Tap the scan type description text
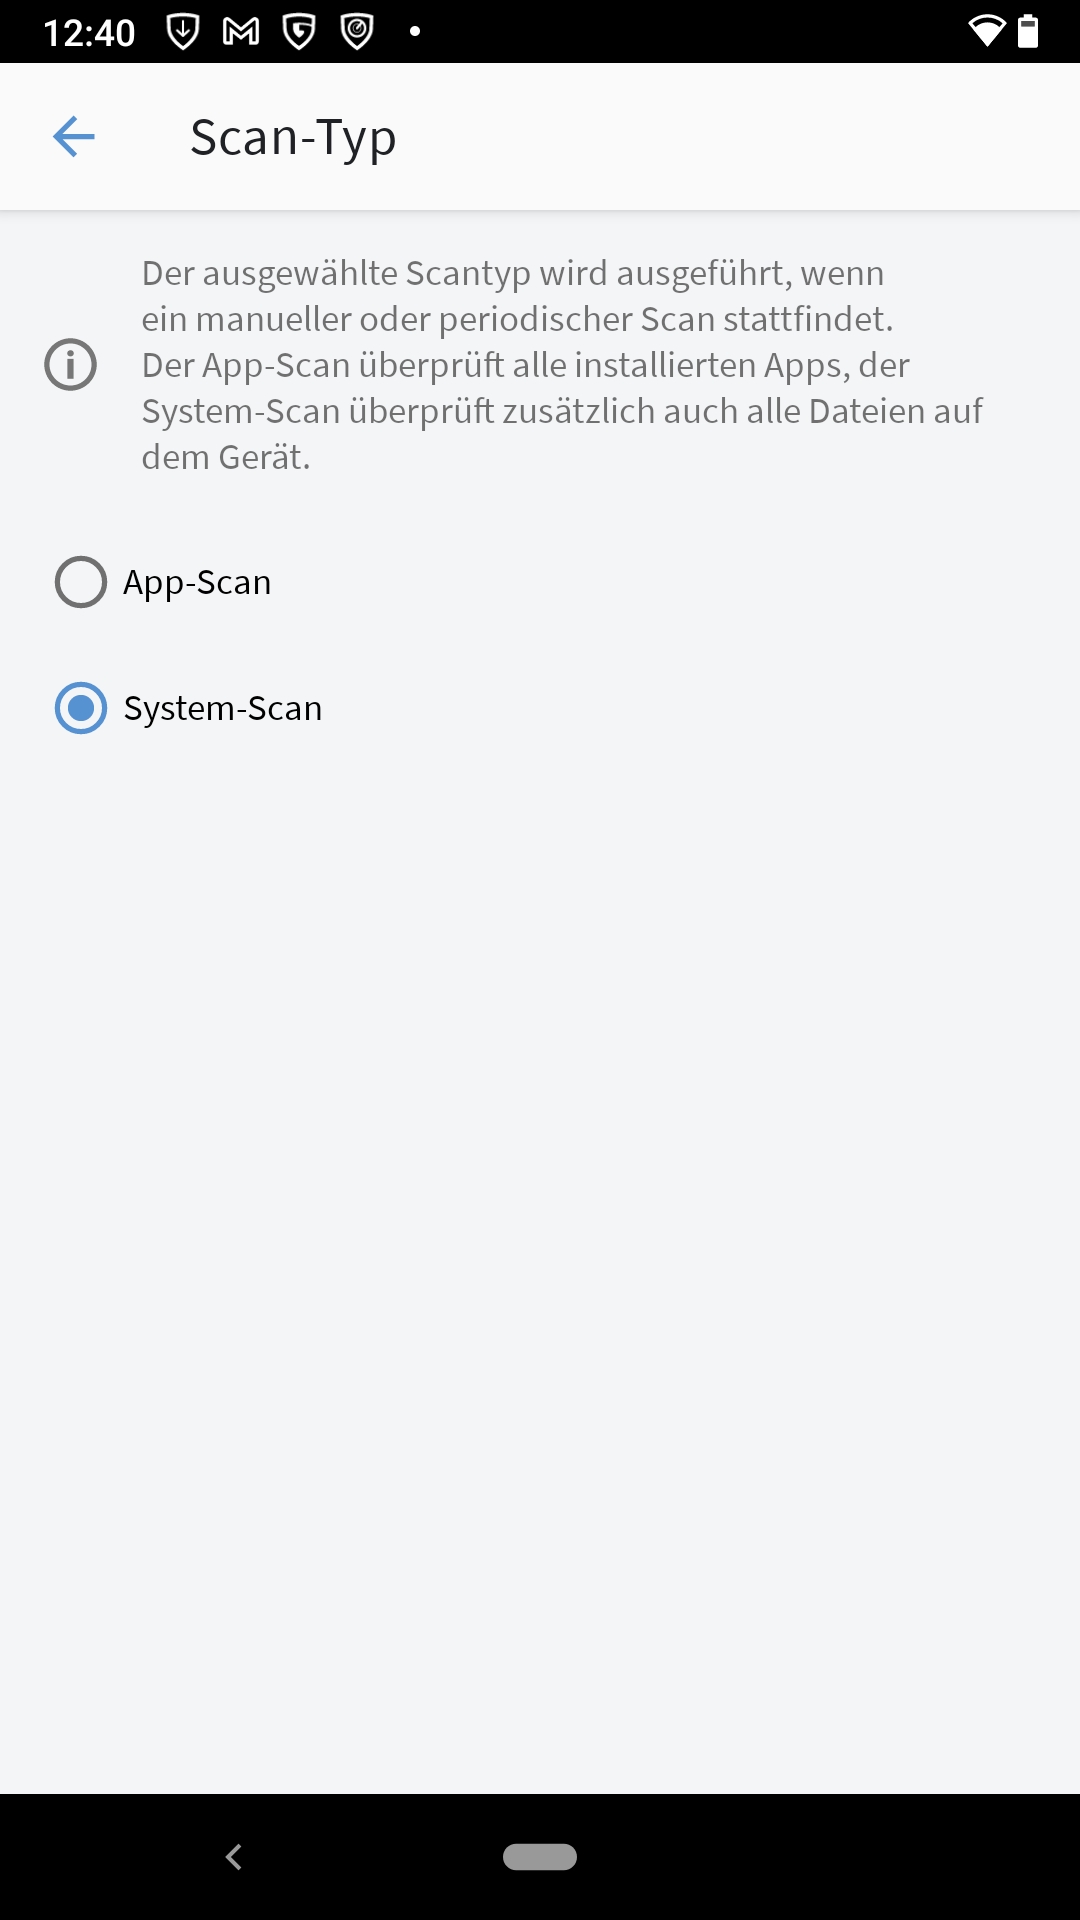Screen dimensions: 1080x1920 click(560, 365)
